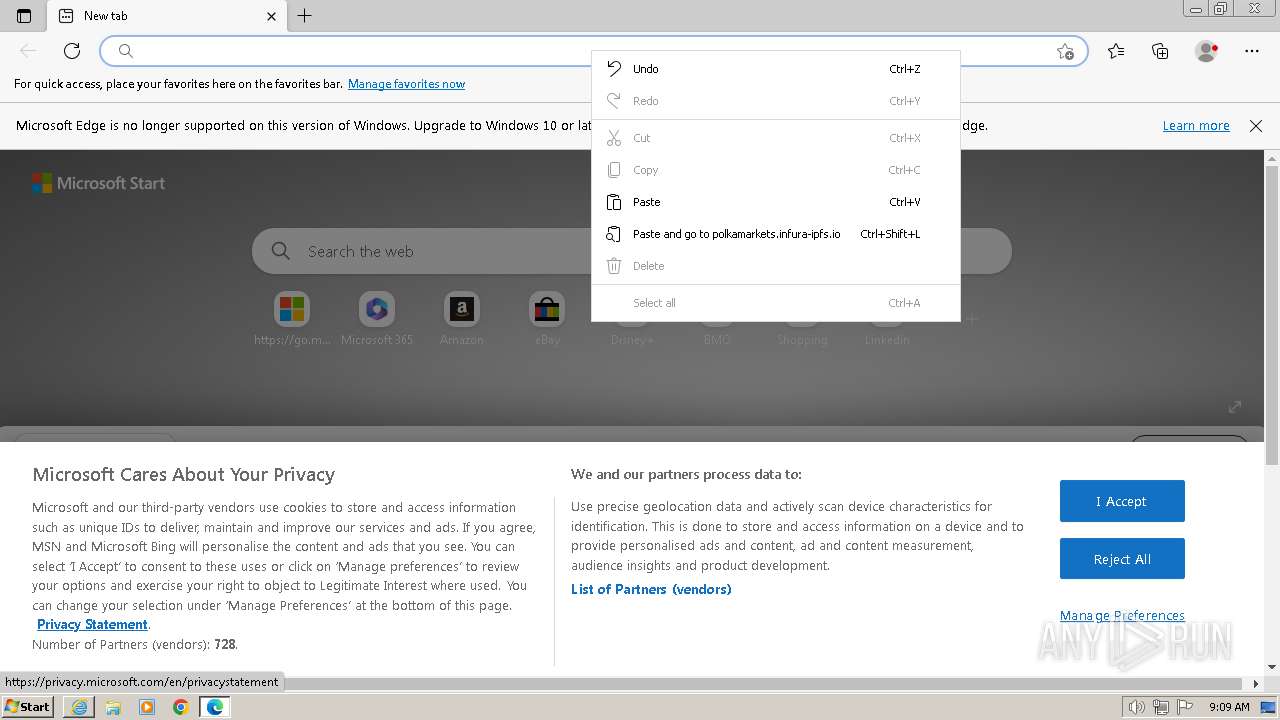Click Manage favorites now link
The image size is (1280, 720).
coord(406,84)
